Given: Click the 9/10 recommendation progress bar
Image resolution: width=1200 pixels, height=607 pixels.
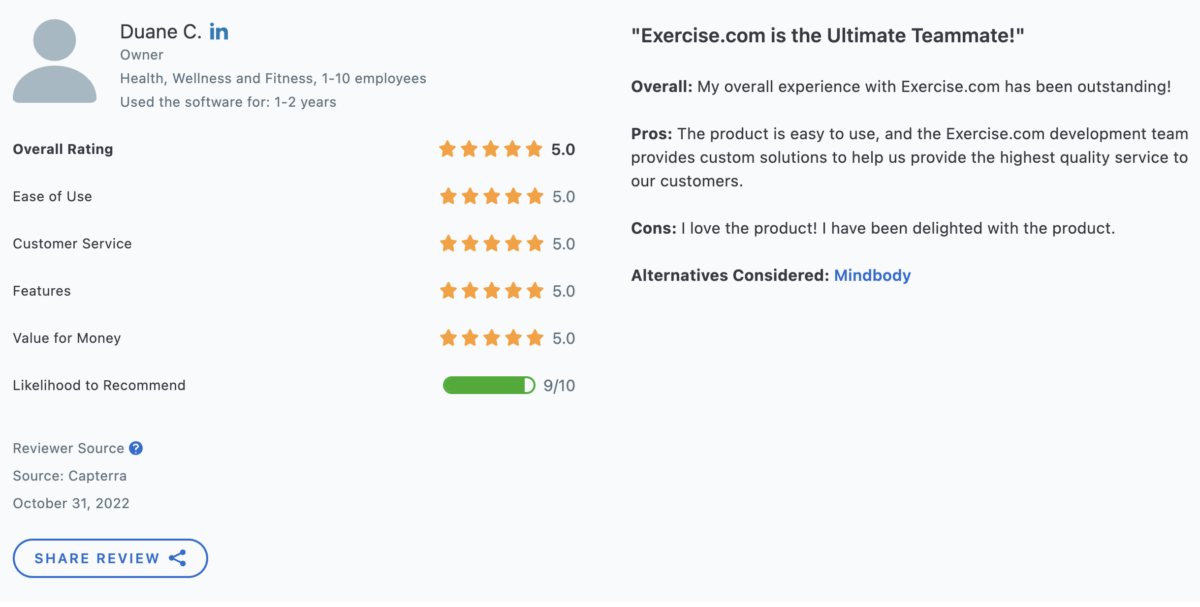Looking at the screenshot, I should pyautogui.click(x=489, y=384).
